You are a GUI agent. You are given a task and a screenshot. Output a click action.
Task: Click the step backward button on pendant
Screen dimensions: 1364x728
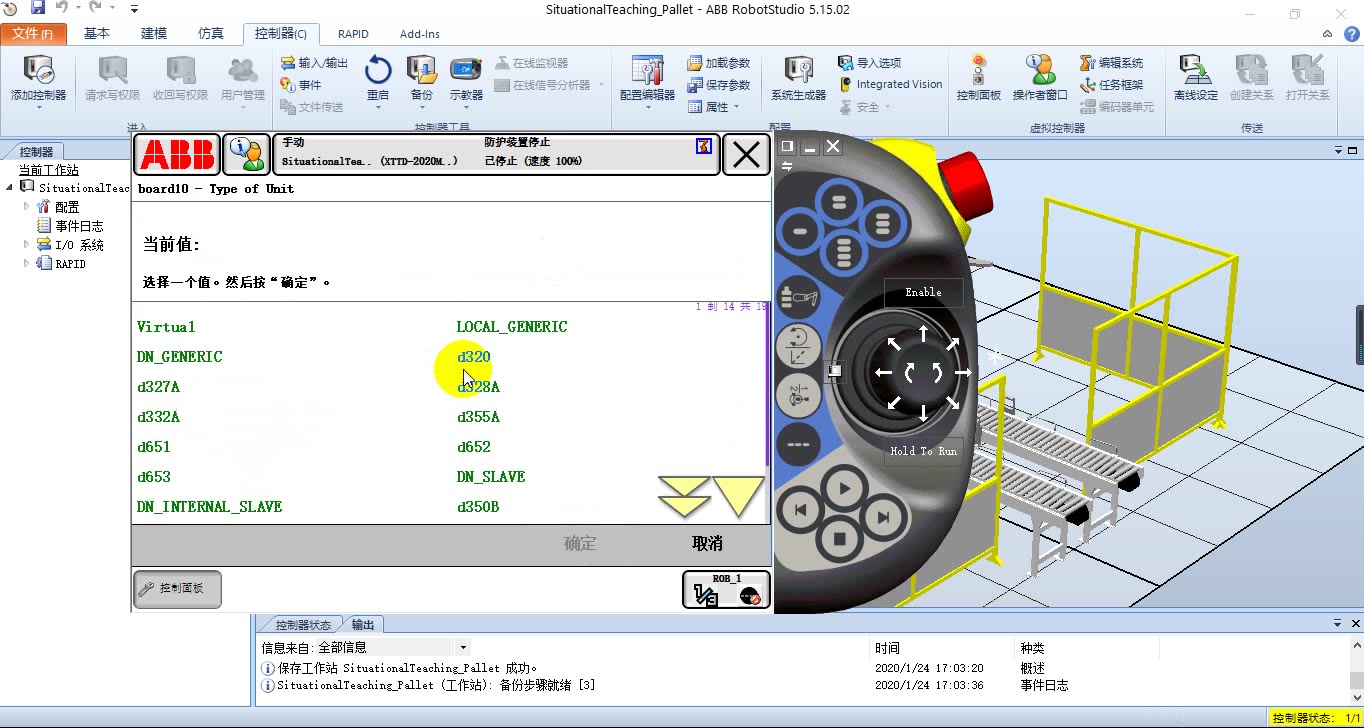(x=800, y=510)
